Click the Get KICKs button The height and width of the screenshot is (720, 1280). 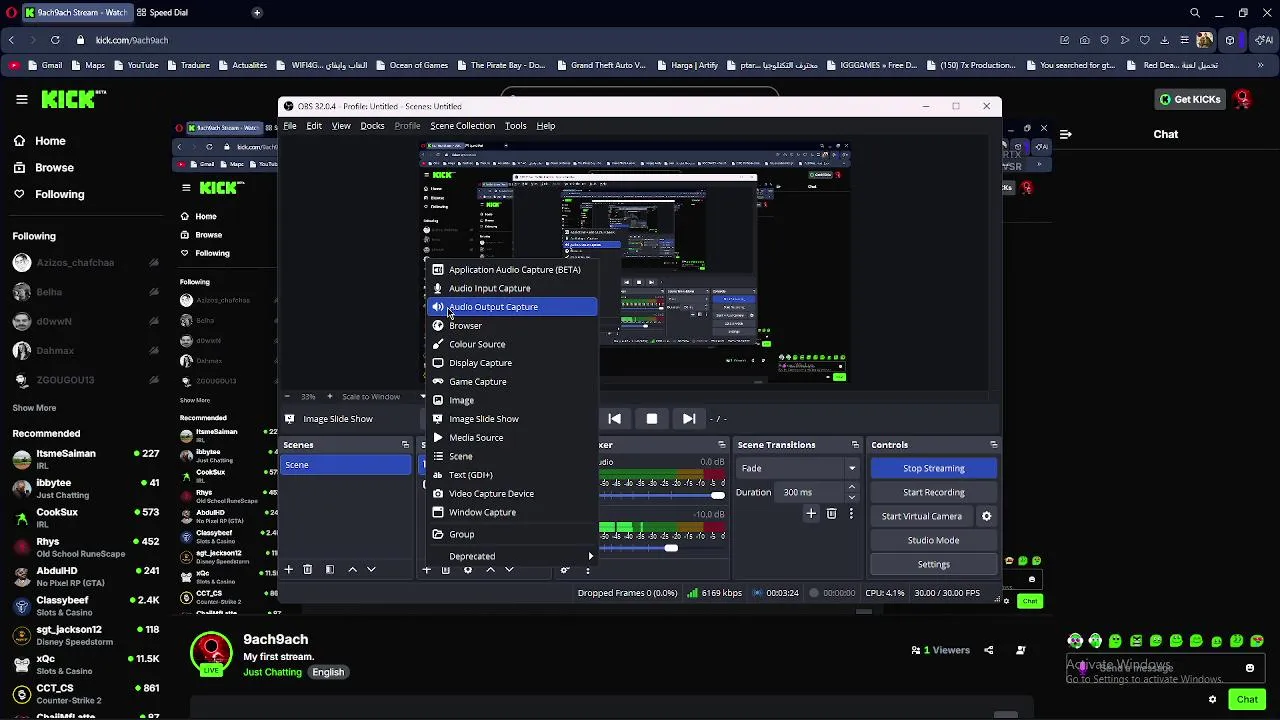coord(1190,99)
